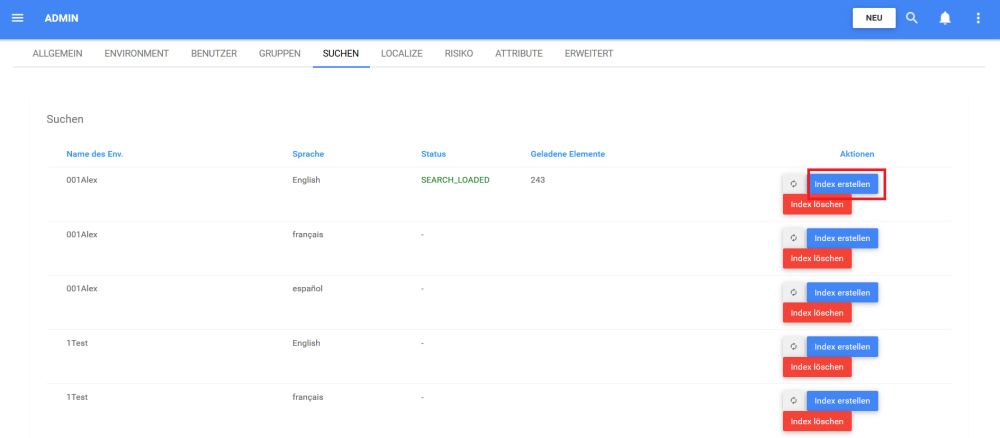The image size is (1000, 438).
Task: Go to the LOCALIZE tab
Action: [x=402, y=54]
